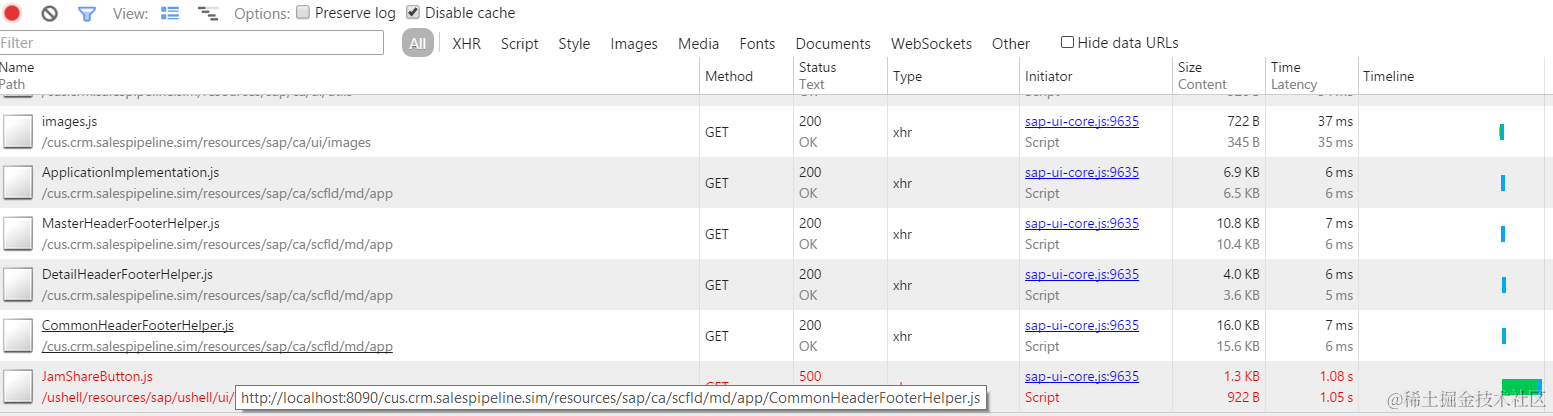Toggle the blue filter funnel icon
Viewport: 1553px width, 416px height.
pyautogui.click(x=87, y=14)
